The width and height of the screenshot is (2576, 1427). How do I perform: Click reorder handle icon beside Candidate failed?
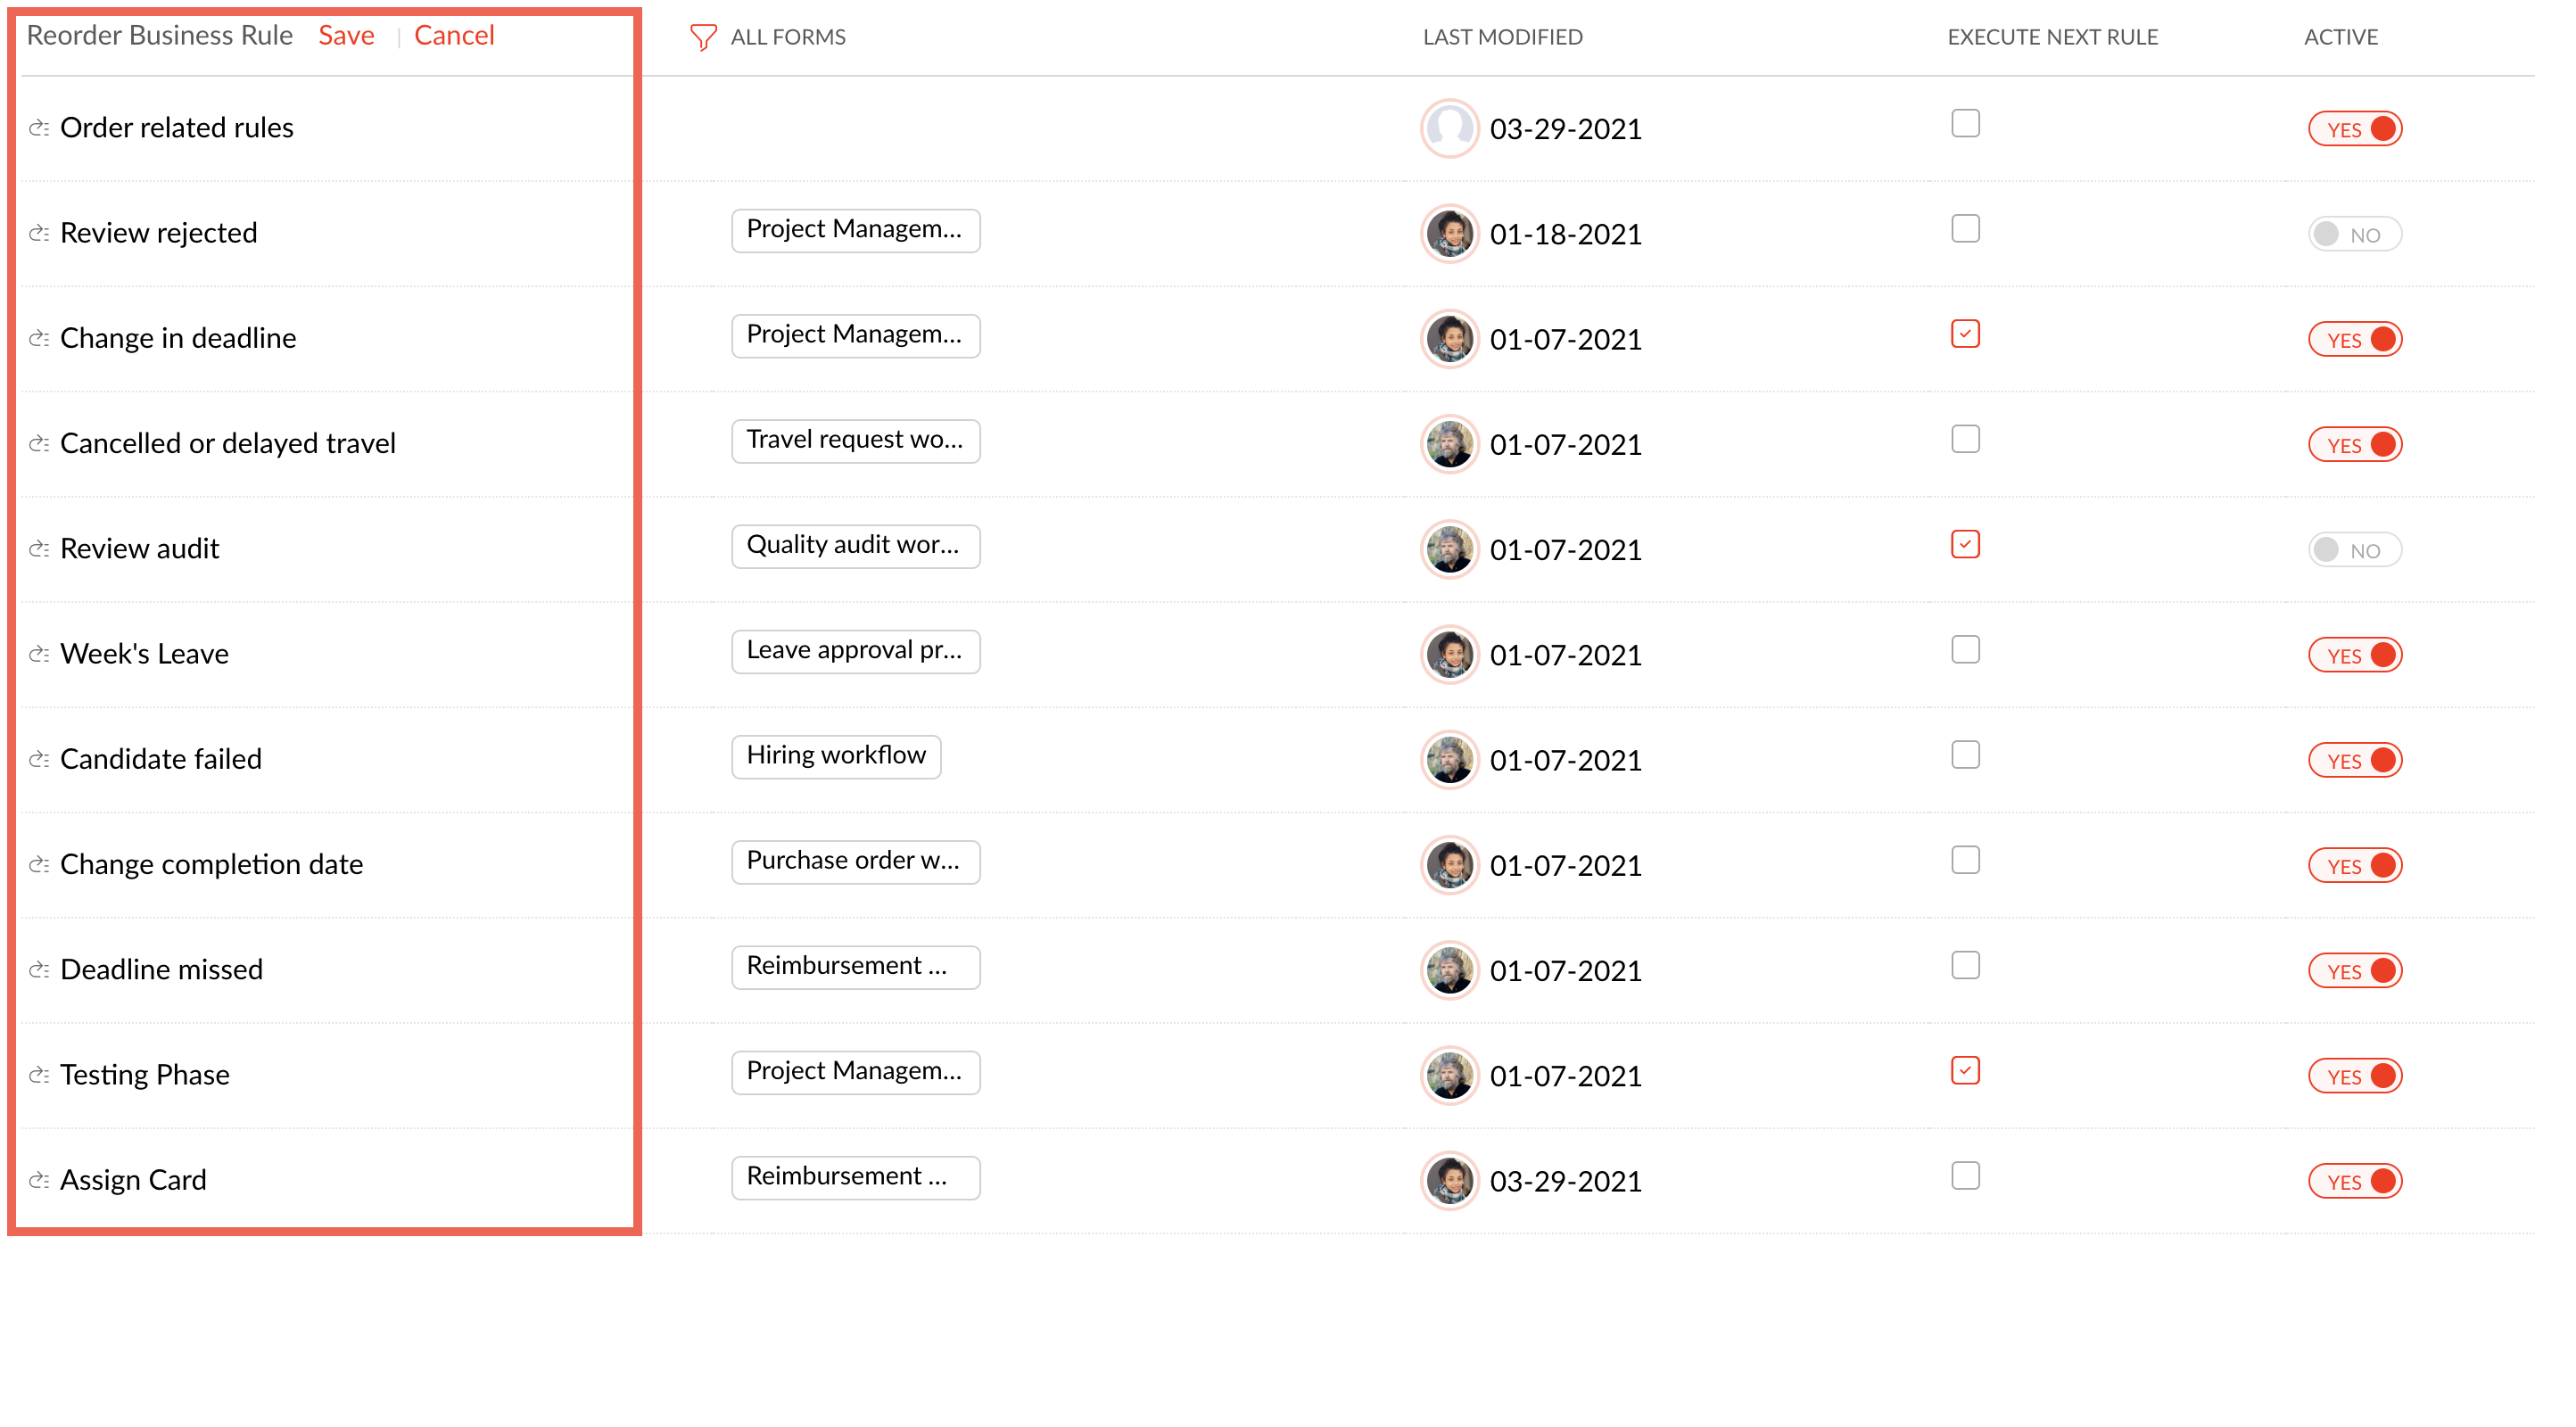(x=39, y=759)
